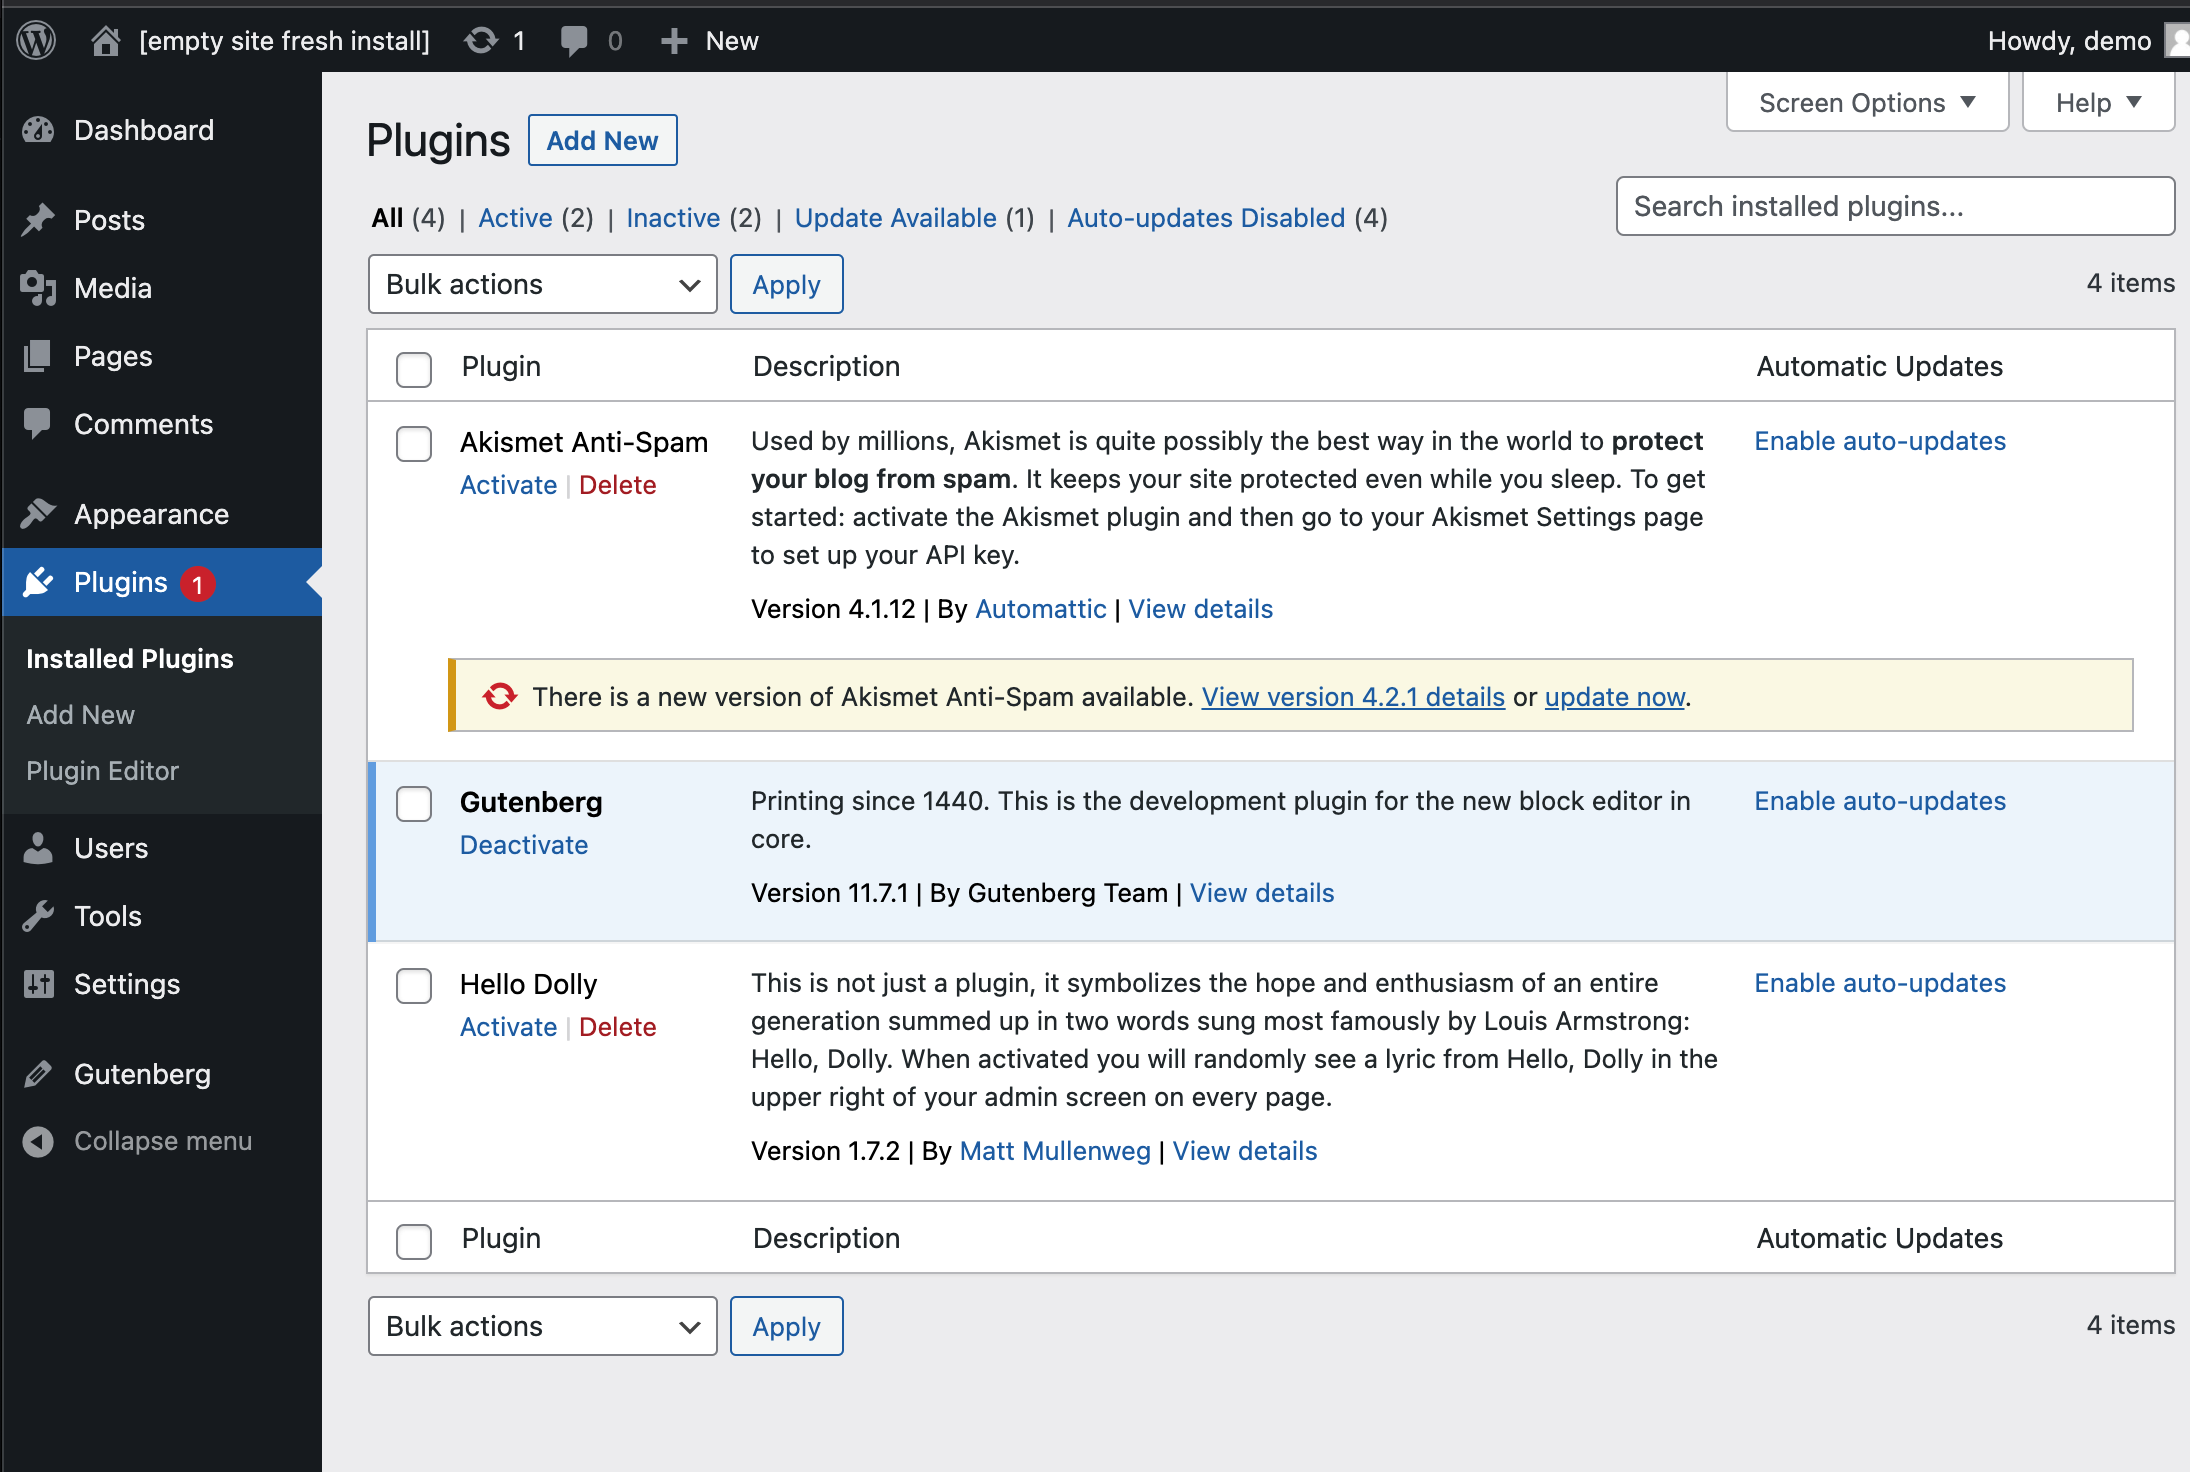The image size is (2190, 1472).
Task: Open the Bulk actions dropdown
Action: (x=541, y=284)
